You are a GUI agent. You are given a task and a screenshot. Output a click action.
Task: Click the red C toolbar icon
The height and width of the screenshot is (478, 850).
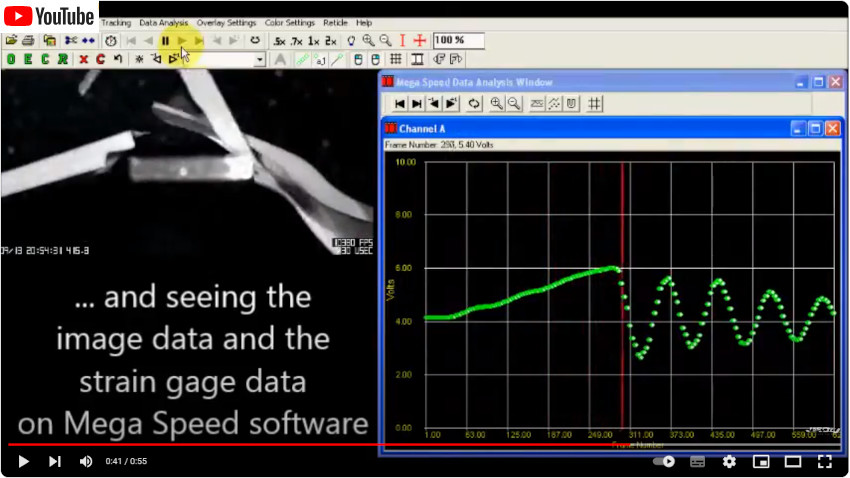(x=100, y=59)
